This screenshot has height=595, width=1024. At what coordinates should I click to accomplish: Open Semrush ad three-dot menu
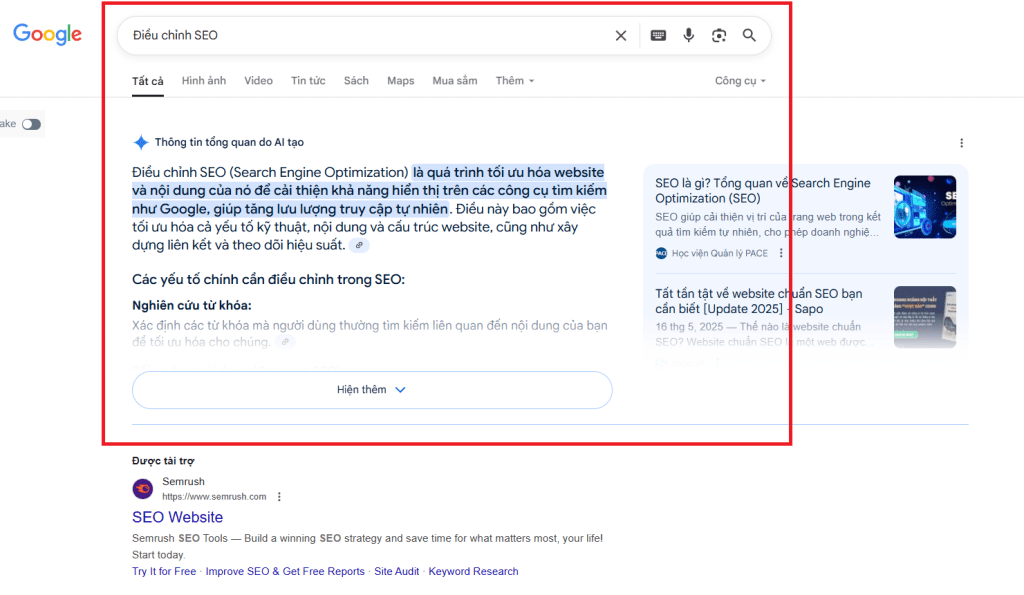point(279,497)
